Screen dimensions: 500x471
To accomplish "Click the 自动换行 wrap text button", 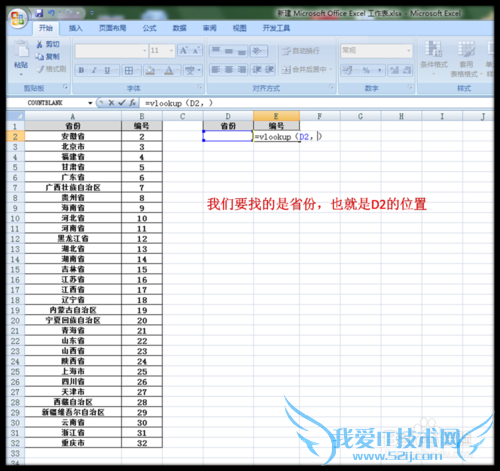I will pos(301,51).
